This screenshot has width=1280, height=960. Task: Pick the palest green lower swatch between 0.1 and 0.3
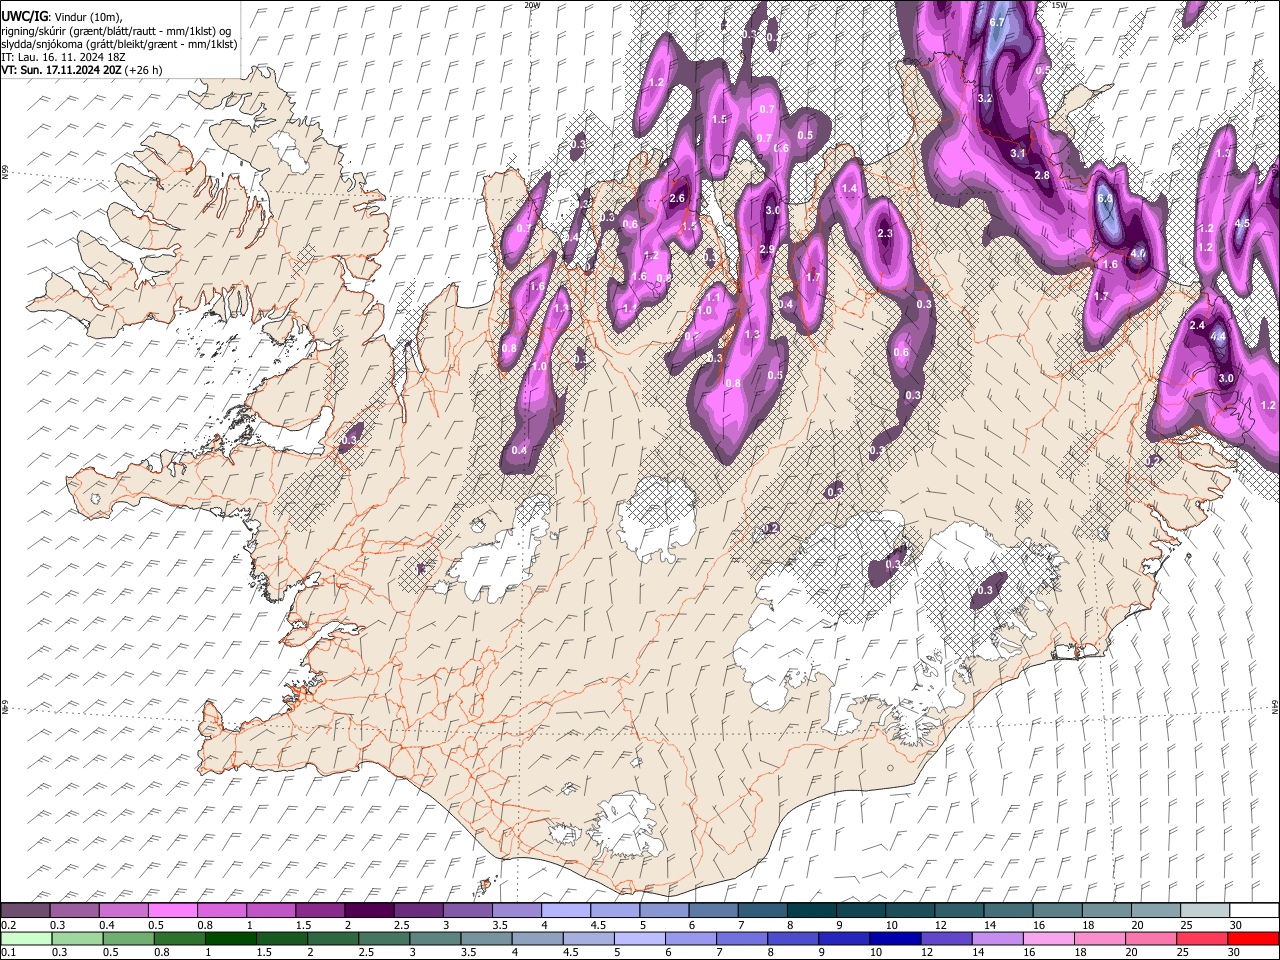coord(25,938)
